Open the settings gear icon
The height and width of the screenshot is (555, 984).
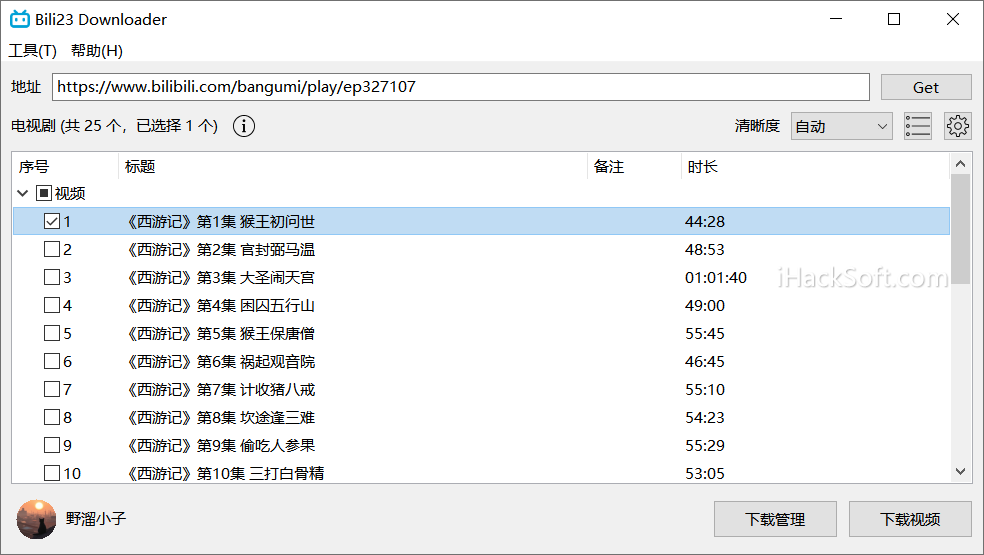958,126
